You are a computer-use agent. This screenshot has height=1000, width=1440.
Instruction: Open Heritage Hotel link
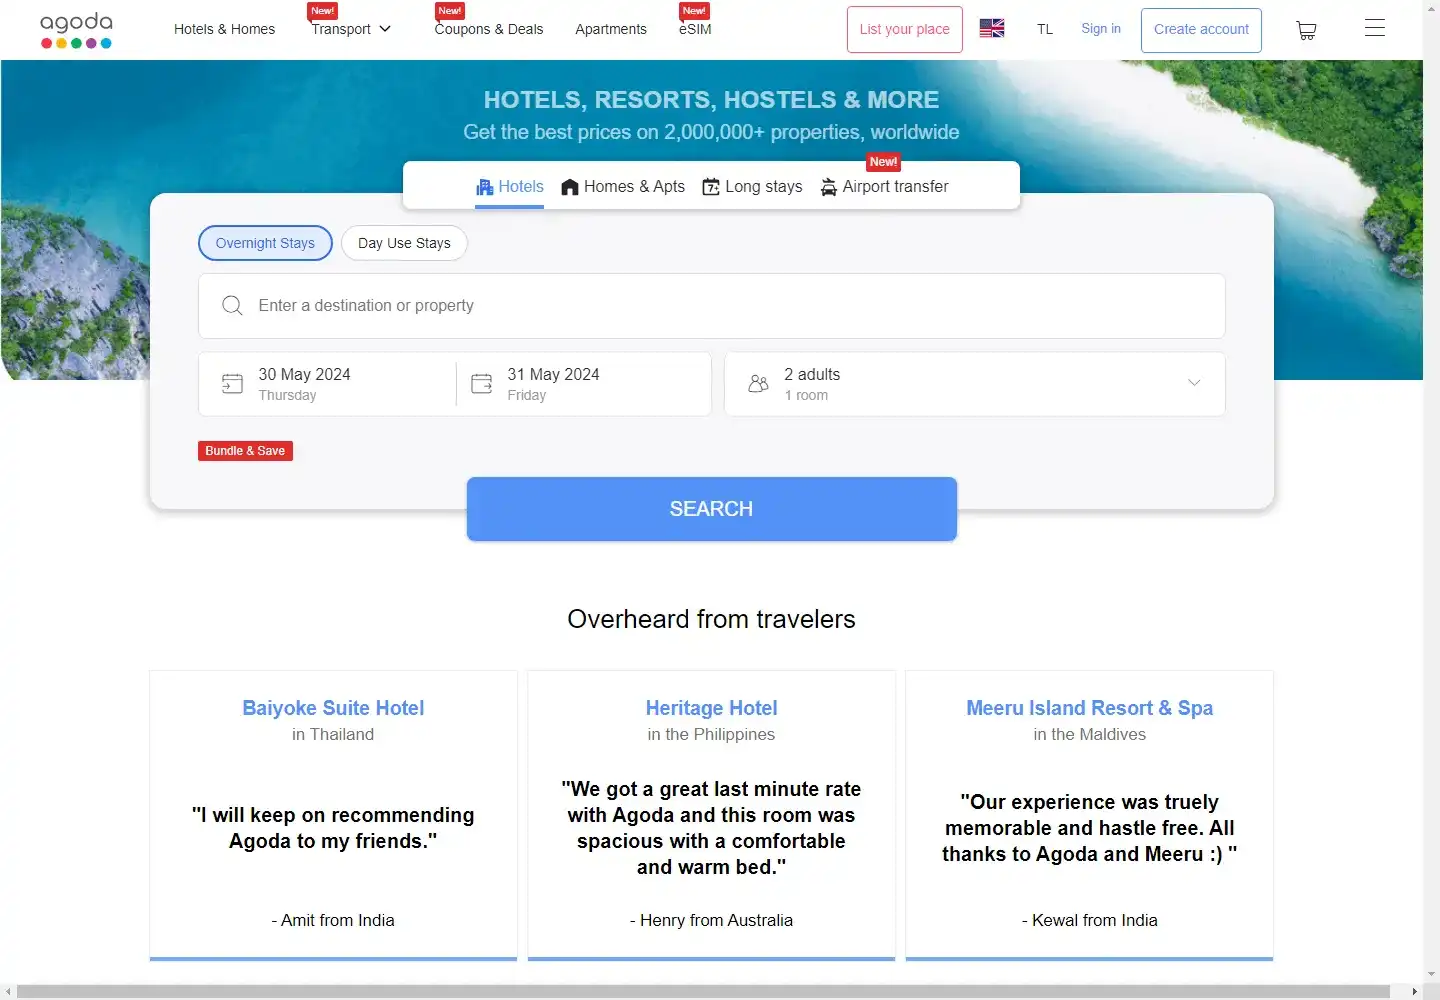(x=711, y=708)
